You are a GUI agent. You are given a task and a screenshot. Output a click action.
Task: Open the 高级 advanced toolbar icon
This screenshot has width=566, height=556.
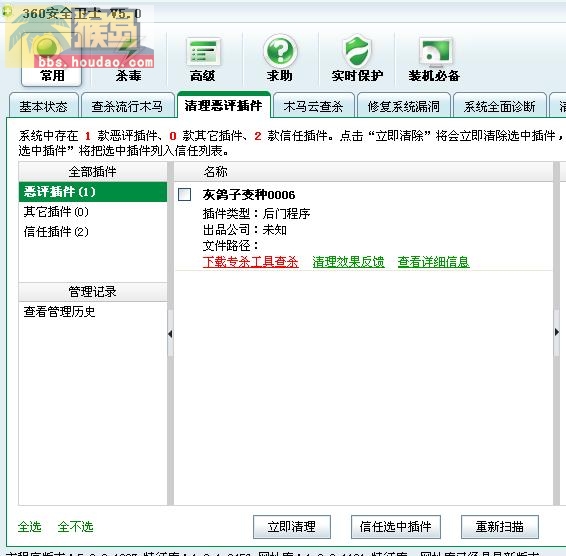pos(203,60)
